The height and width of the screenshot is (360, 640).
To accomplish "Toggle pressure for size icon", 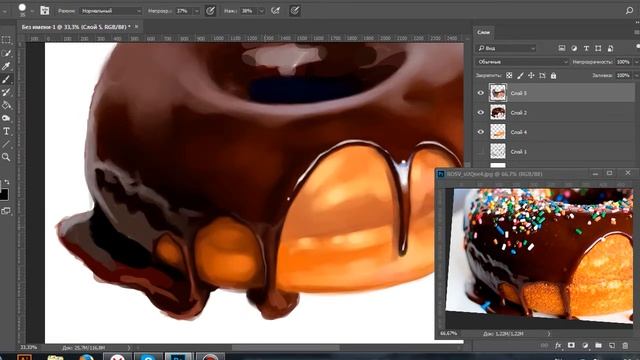I will (295, 11).
